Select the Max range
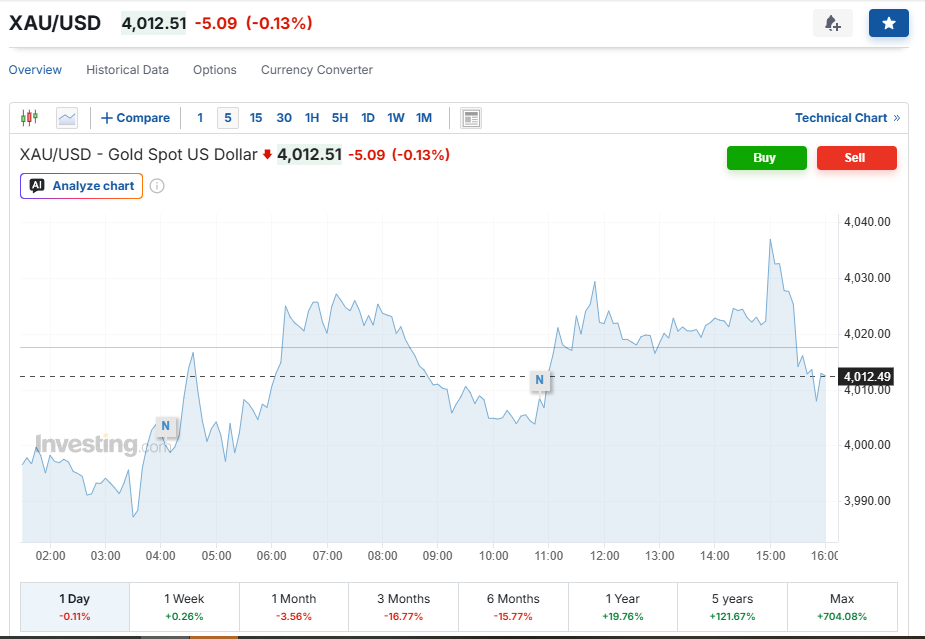This screenshot has width=925, height=639. (842, 607)
